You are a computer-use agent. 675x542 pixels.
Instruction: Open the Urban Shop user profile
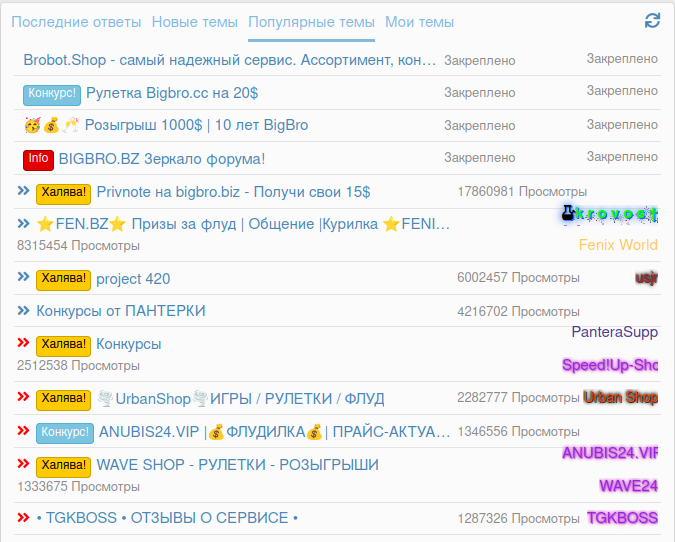click(x=620, y=397)
